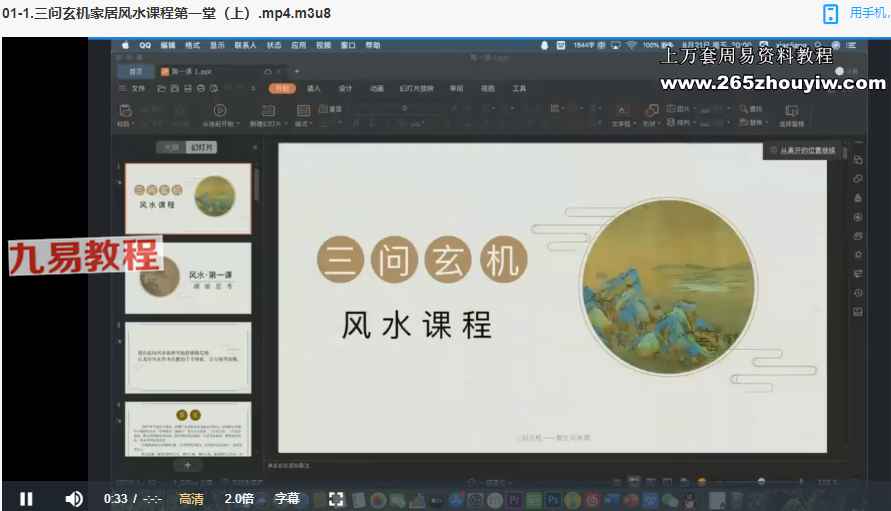Toggle 字幕 subtitles in player
891x511 pixels.
pos(287,499)
